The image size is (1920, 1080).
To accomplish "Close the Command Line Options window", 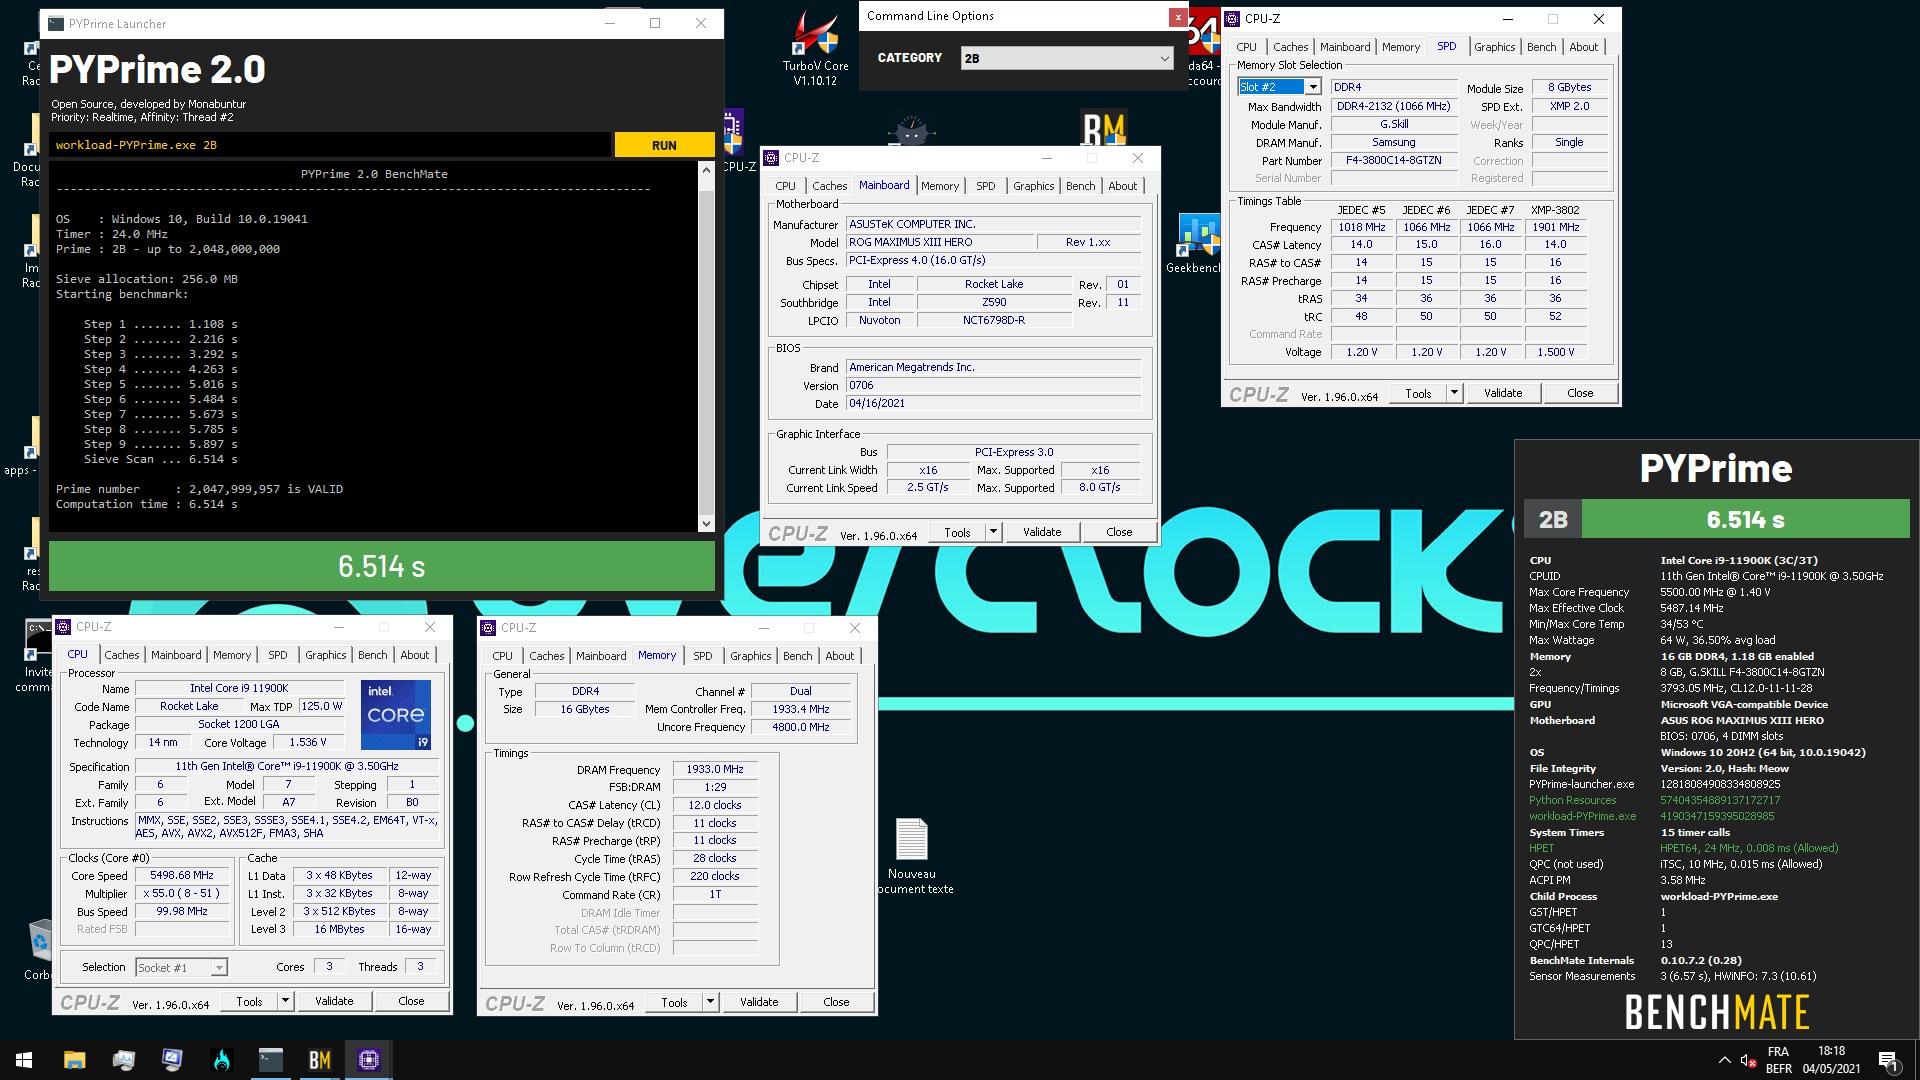I will click(x=1178, y=17).
